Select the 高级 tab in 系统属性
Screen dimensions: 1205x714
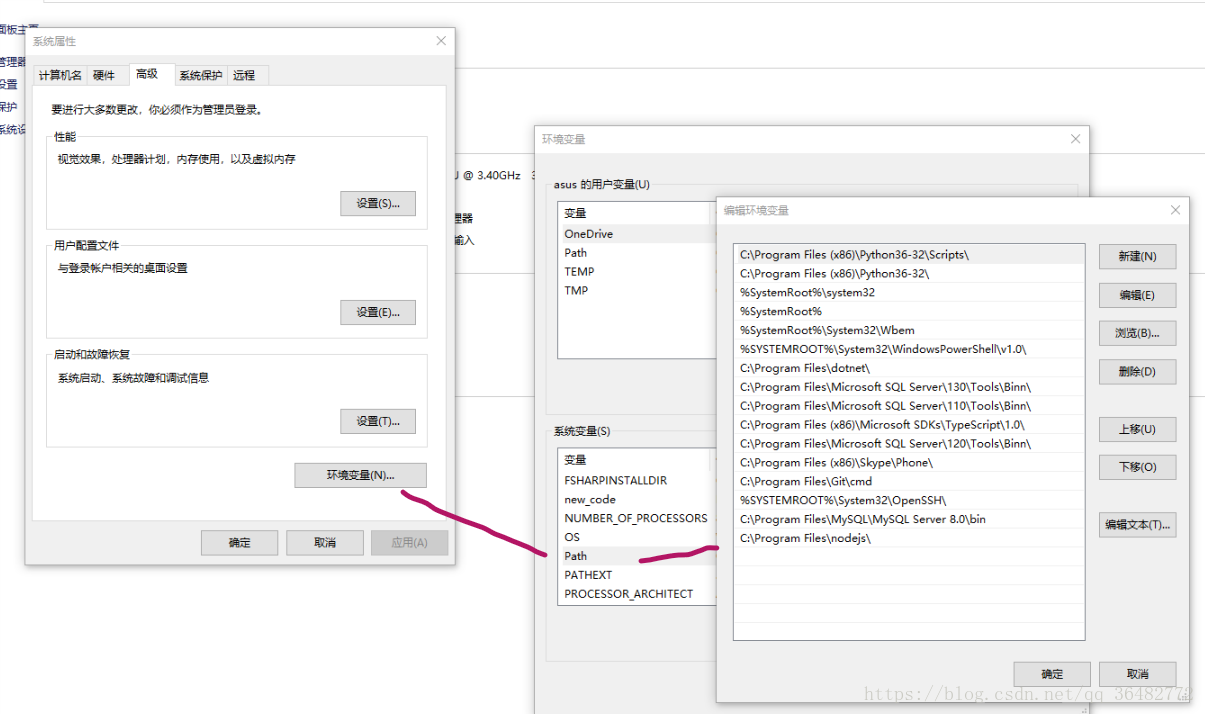[147, 74]
